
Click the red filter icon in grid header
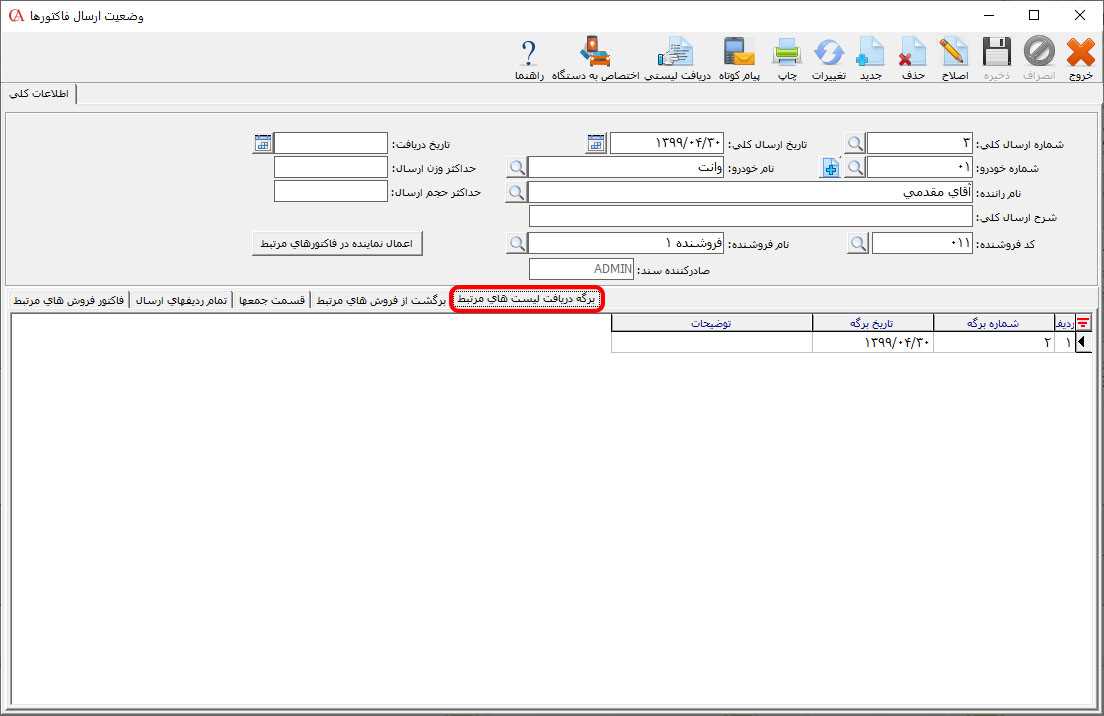point(1082,322)
